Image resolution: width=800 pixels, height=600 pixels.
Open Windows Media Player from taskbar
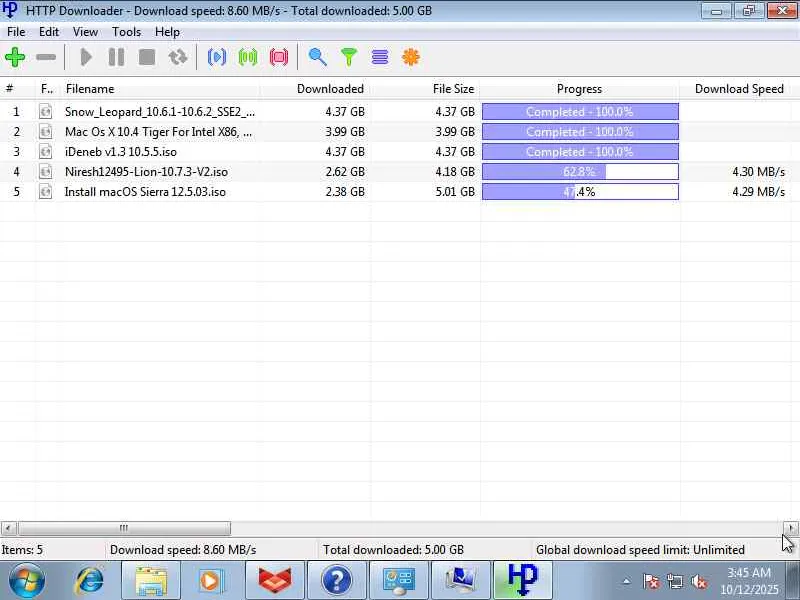[212, 581]
